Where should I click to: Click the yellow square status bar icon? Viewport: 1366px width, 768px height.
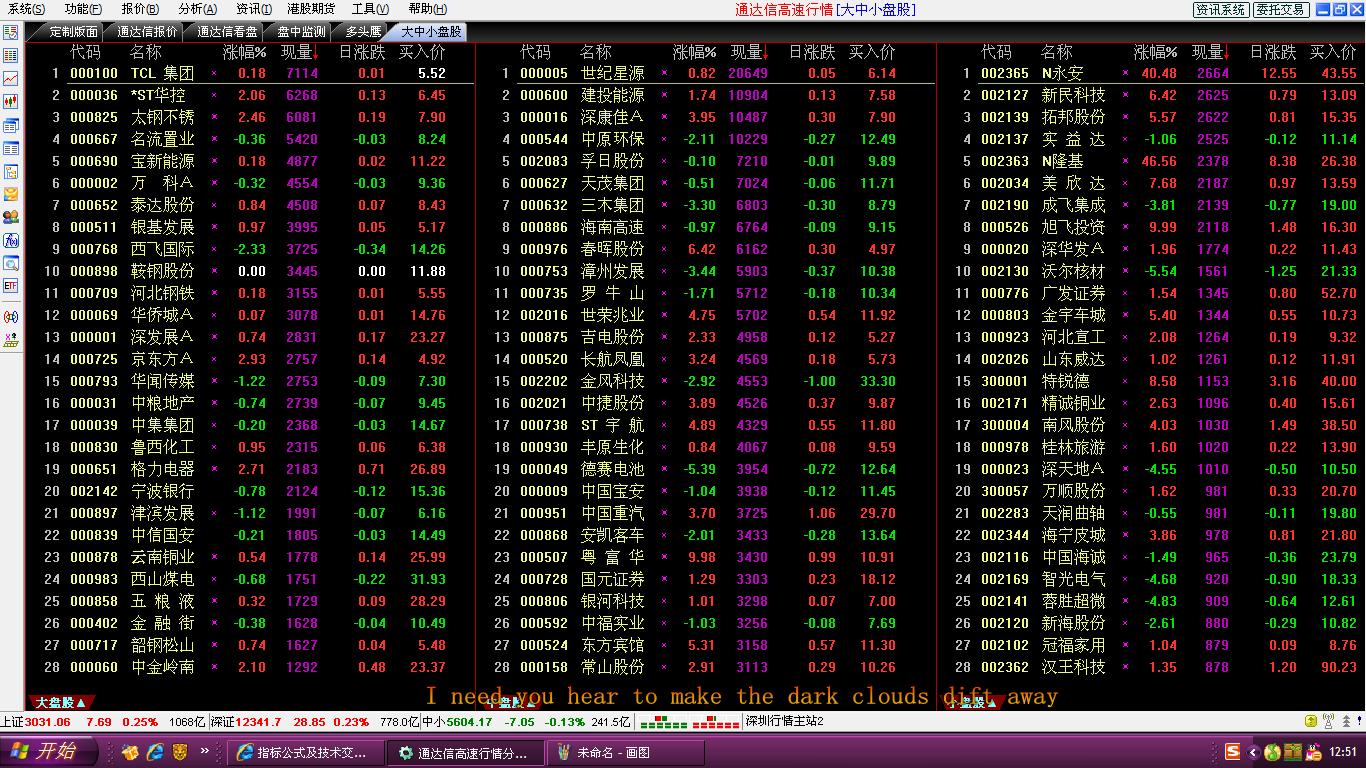click(1311, 721)
